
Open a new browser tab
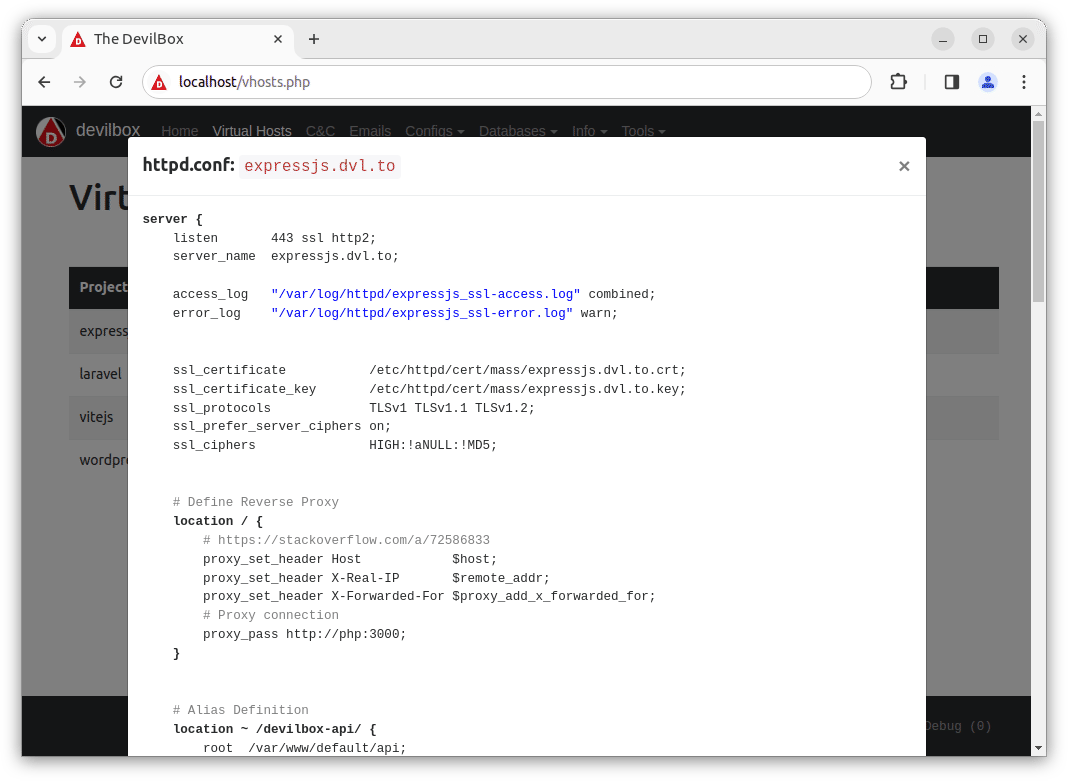(x=314, y=39)
